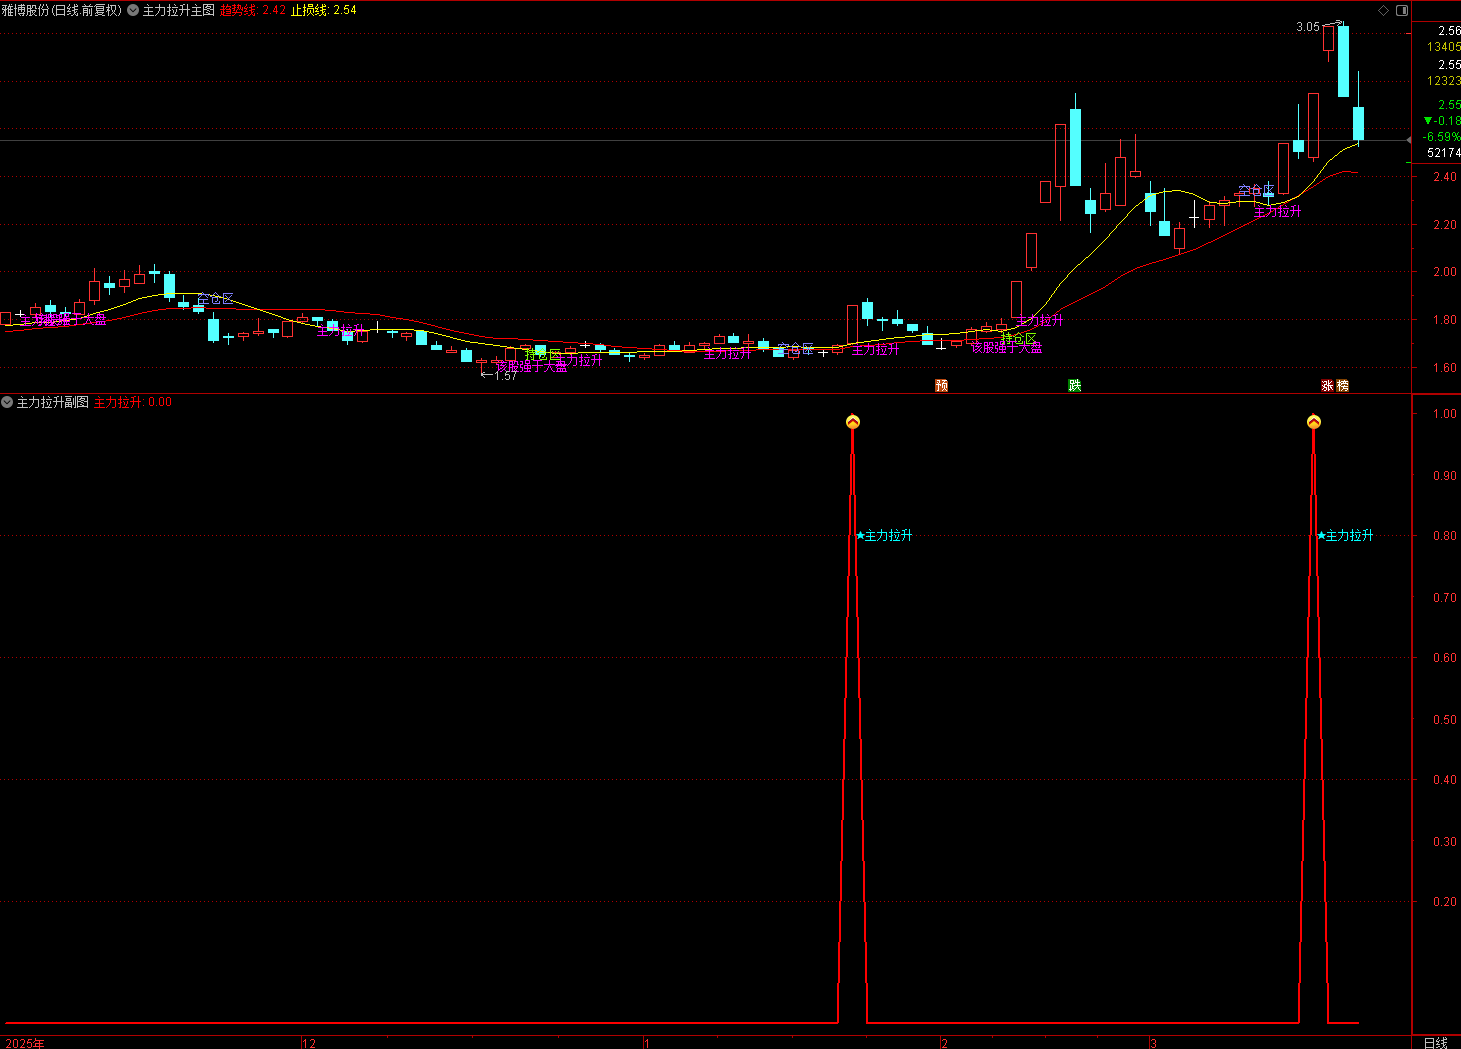
Task: Click the 2.00 price axis label
Action: [x=1444, y=272]
